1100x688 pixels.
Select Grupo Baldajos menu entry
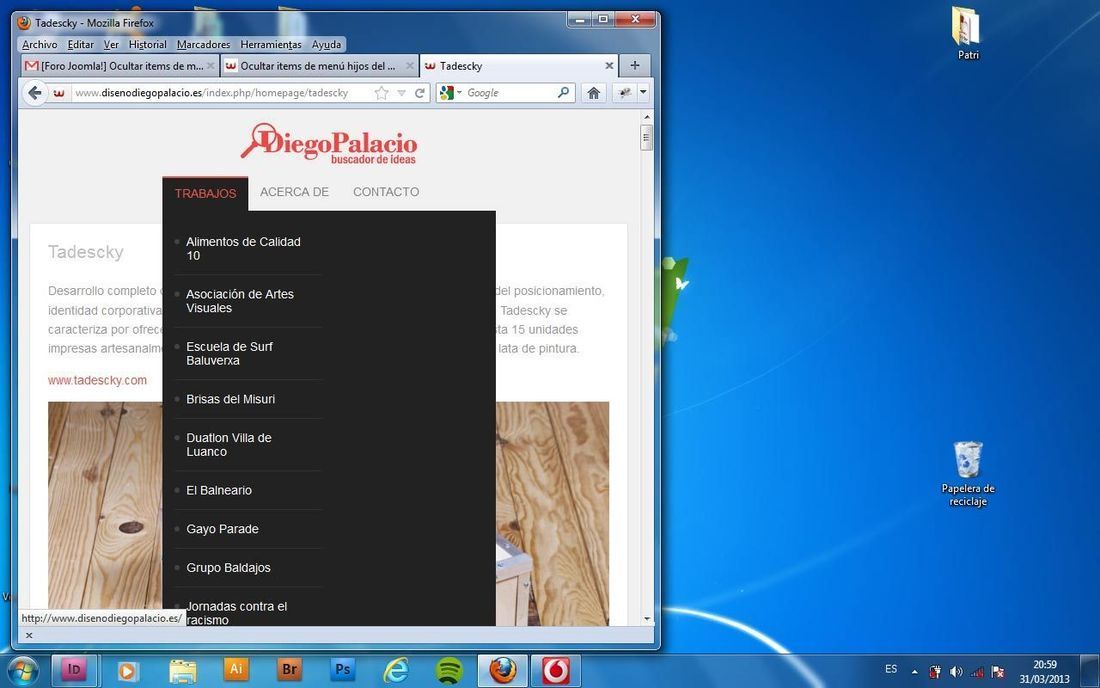(228, 567)
